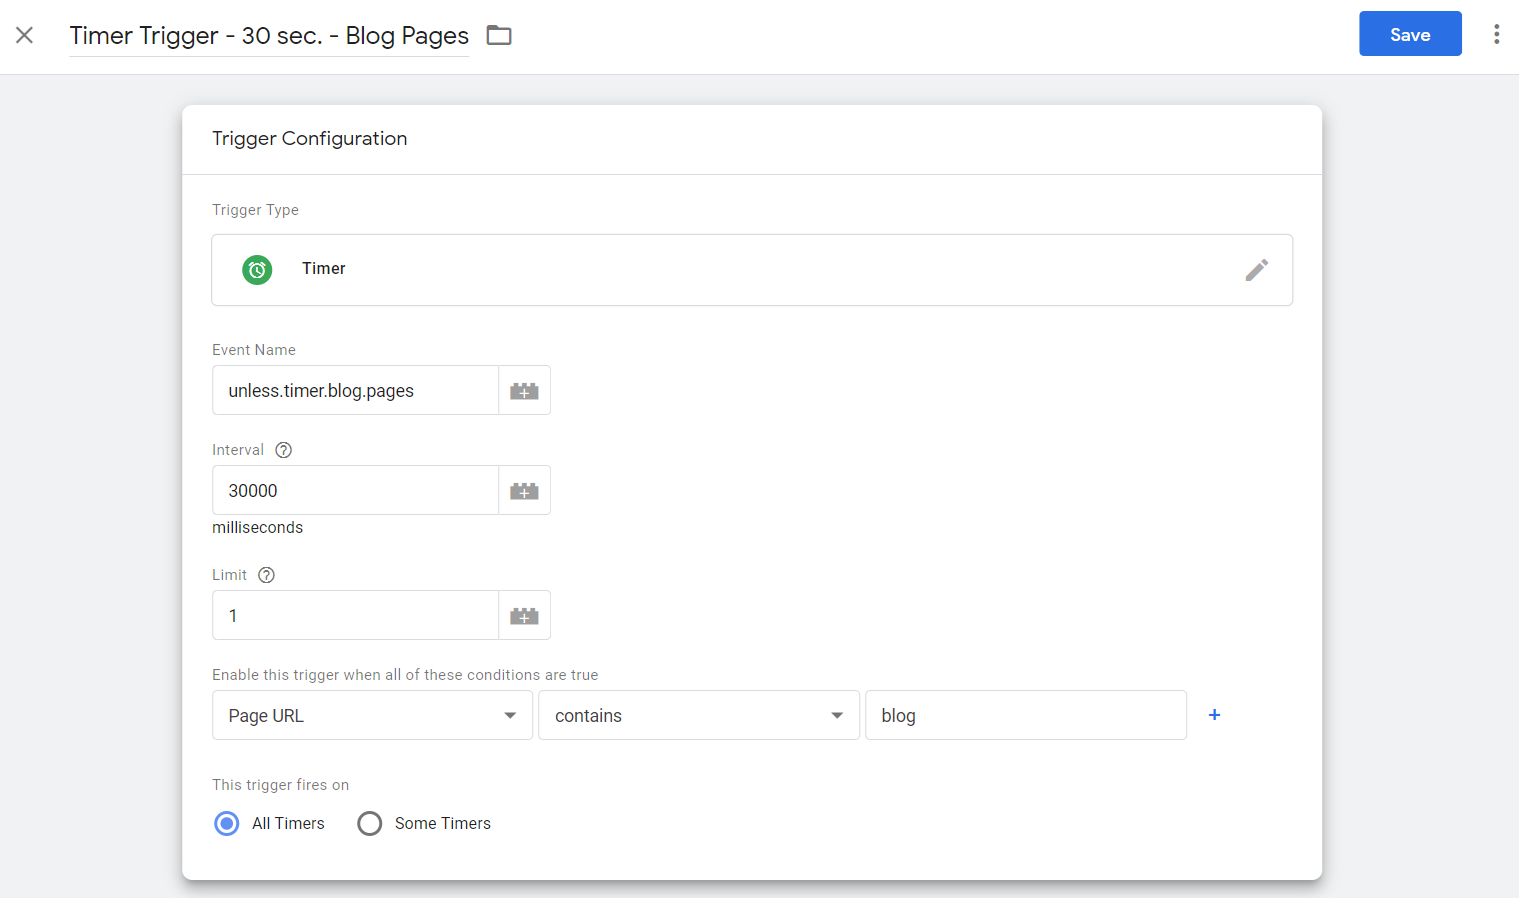Insert a variable into Interval field

click(524, 491)
